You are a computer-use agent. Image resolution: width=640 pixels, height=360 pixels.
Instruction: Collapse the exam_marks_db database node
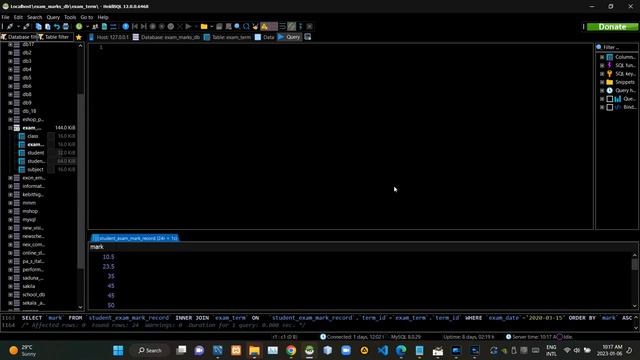click(x=10, y=128)
